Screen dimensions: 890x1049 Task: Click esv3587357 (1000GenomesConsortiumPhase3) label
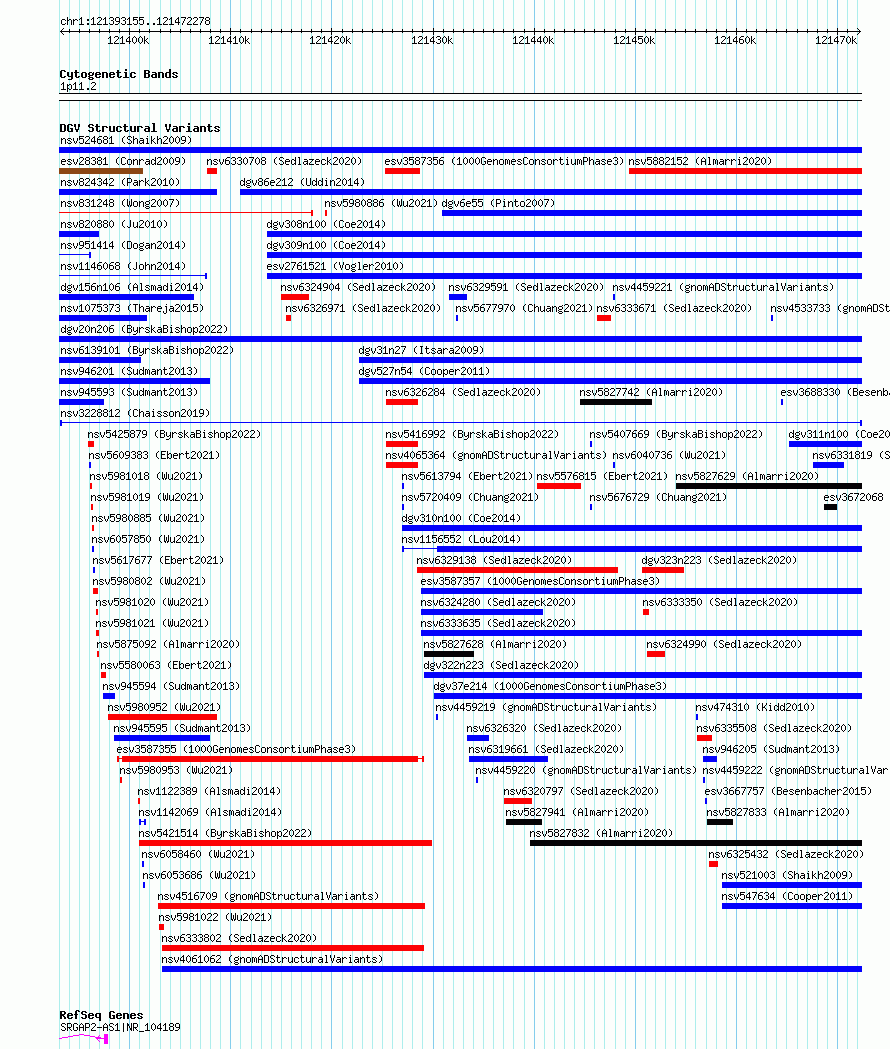pyautogui.click(x=540, y=581)
